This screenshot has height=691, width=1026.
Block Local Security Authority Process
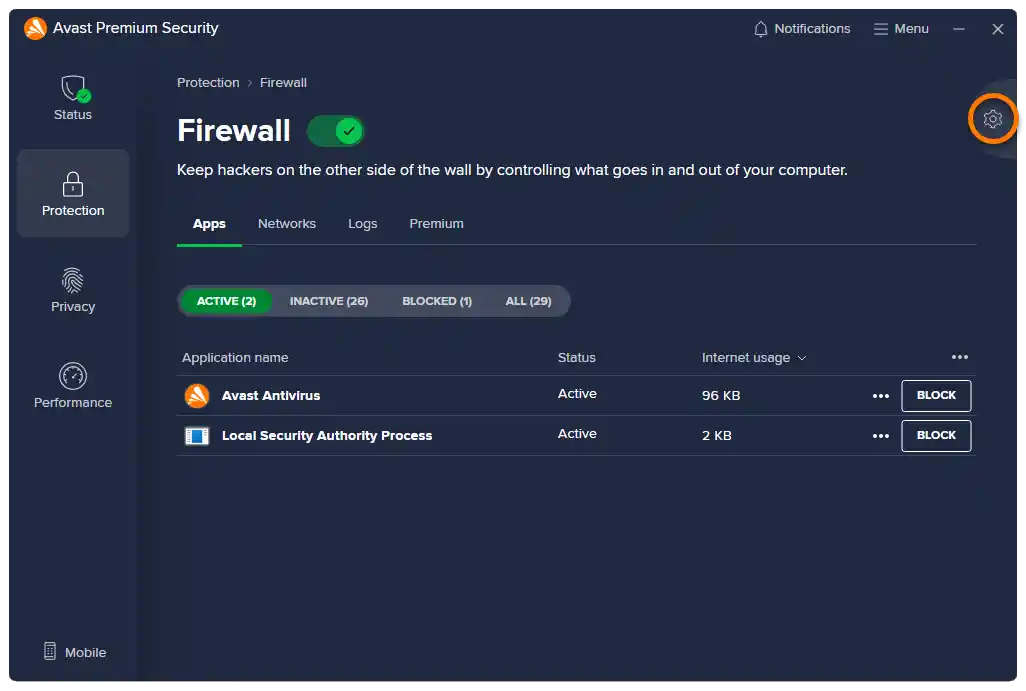point(936,435)
